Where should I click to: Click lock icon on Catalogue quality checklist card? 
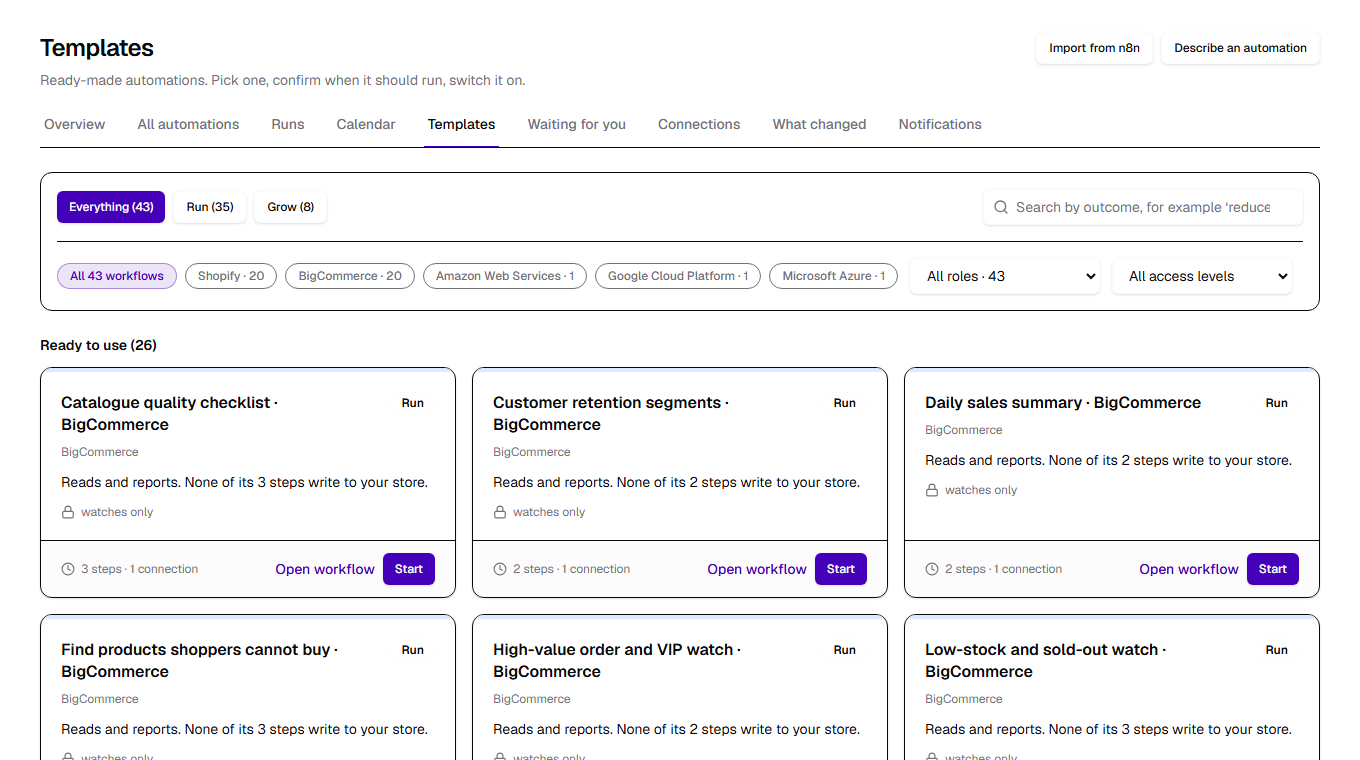pyautogui.click(x=68, y=512)
